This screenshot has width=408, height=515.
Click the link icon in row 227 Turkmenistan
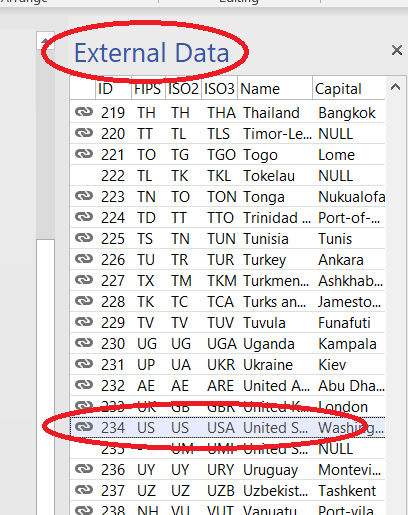click(84, 280)
